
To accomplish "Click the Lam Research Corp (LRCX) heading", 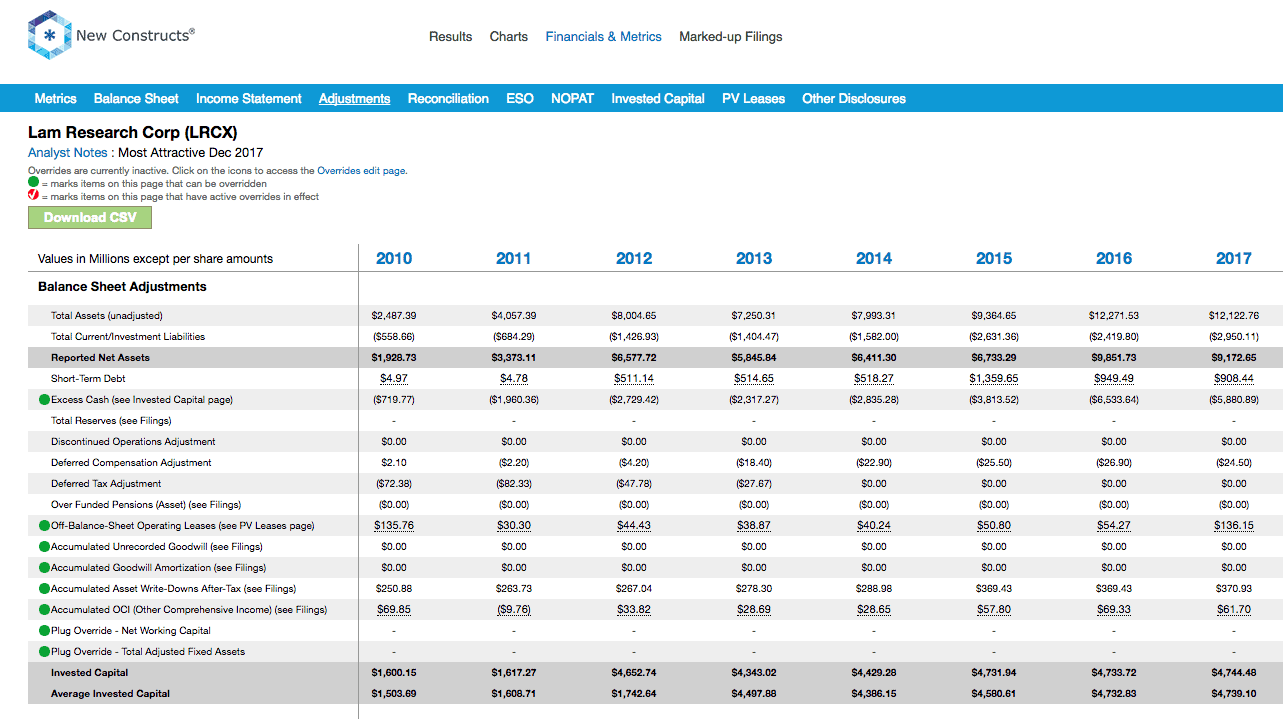I will (133, 132).
